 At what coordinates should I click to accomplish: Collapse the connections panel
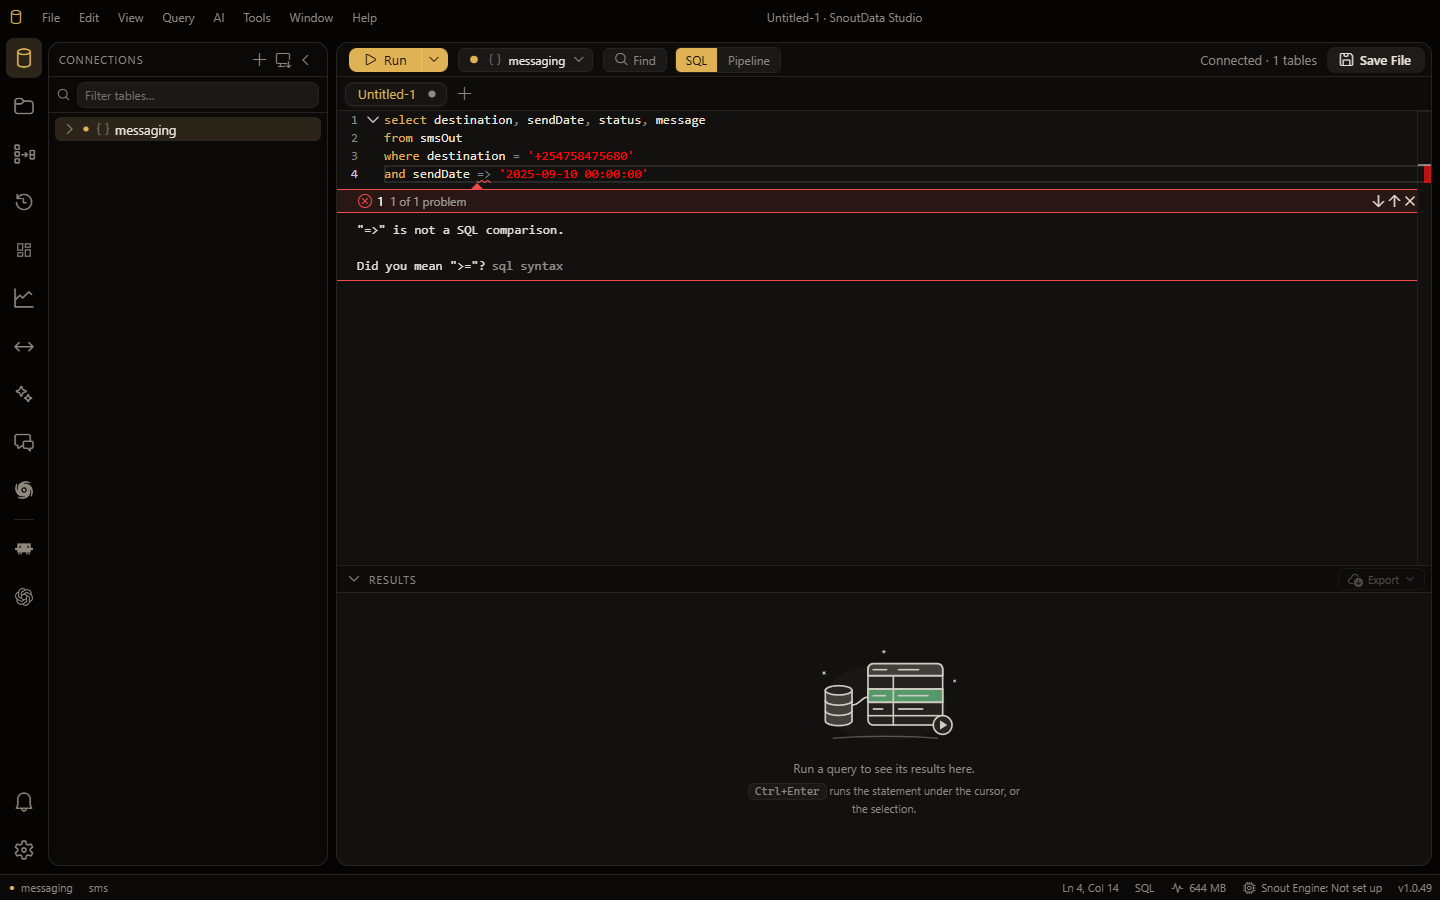pyautogui.click(x=306, y=60)
